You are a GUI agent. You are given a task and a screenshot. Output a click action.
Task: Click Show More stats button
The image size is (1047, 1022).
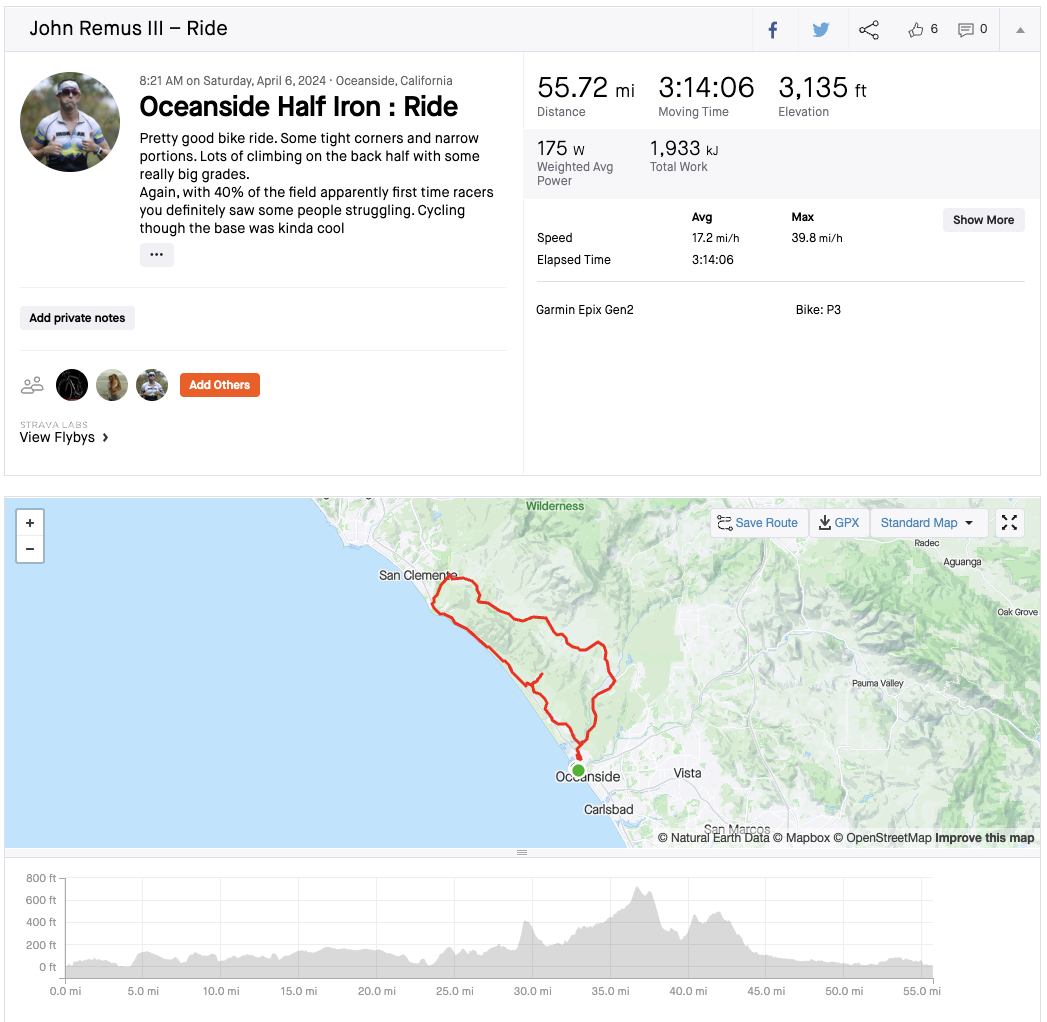point(983,220)
